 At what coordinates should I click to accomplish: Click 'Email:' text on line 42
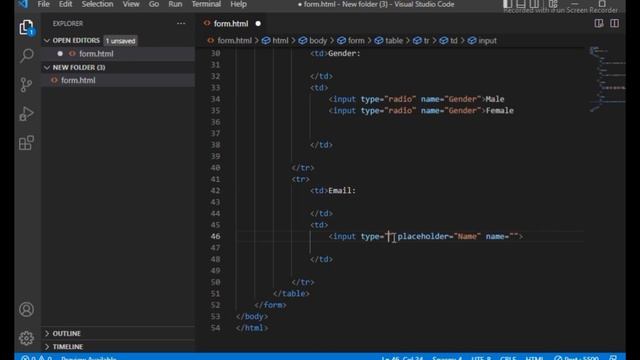click(342, 191)
